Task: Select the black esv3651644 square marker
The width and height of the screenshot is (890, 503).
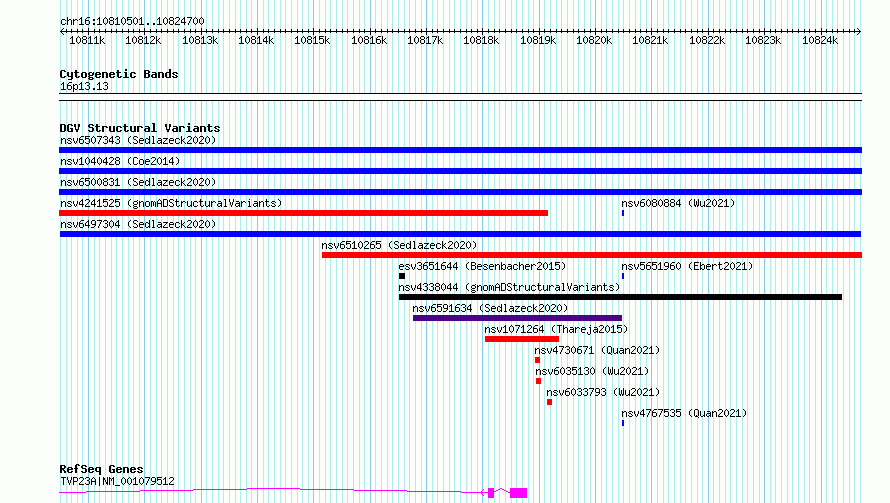Action: coord(402,276)
